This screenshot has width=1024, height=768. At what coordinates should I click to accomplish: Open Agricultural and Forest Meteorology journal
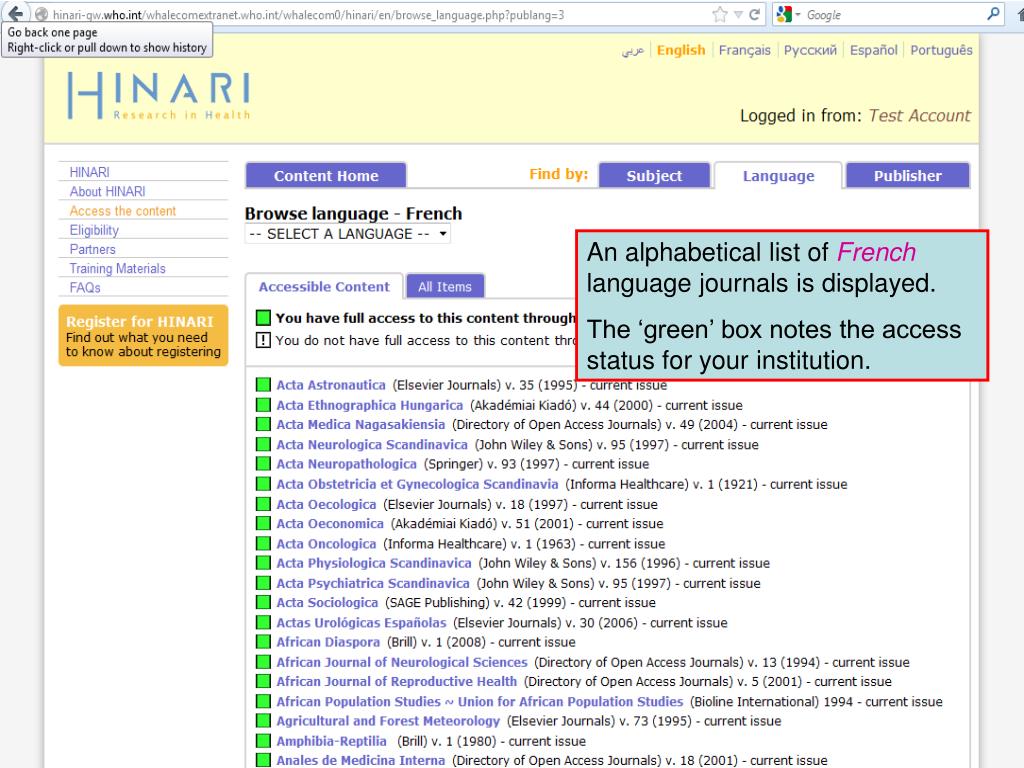(388, 722)
